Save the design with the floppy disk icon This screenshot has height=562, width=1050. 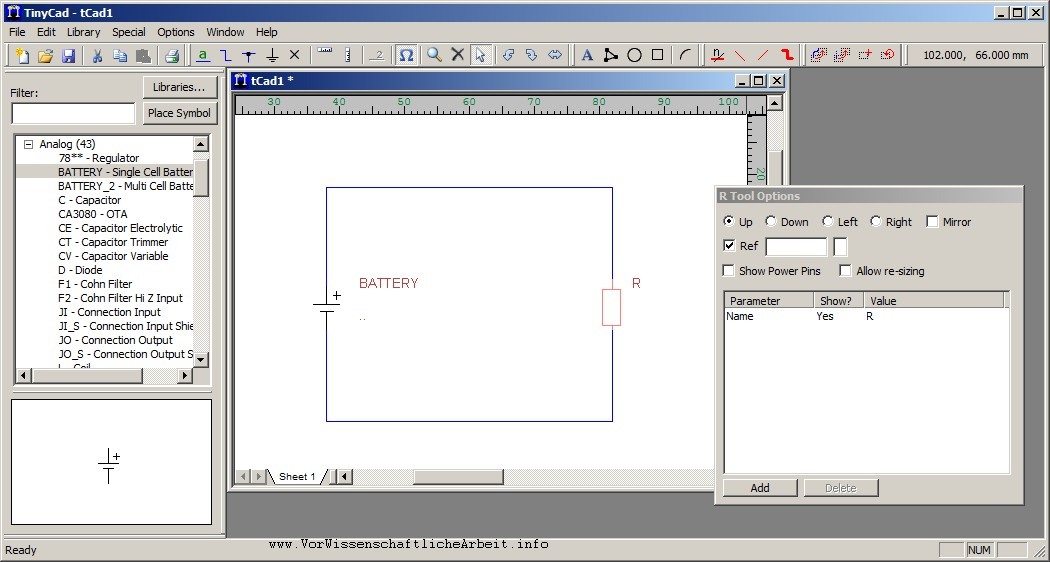[x=68, y=56]
